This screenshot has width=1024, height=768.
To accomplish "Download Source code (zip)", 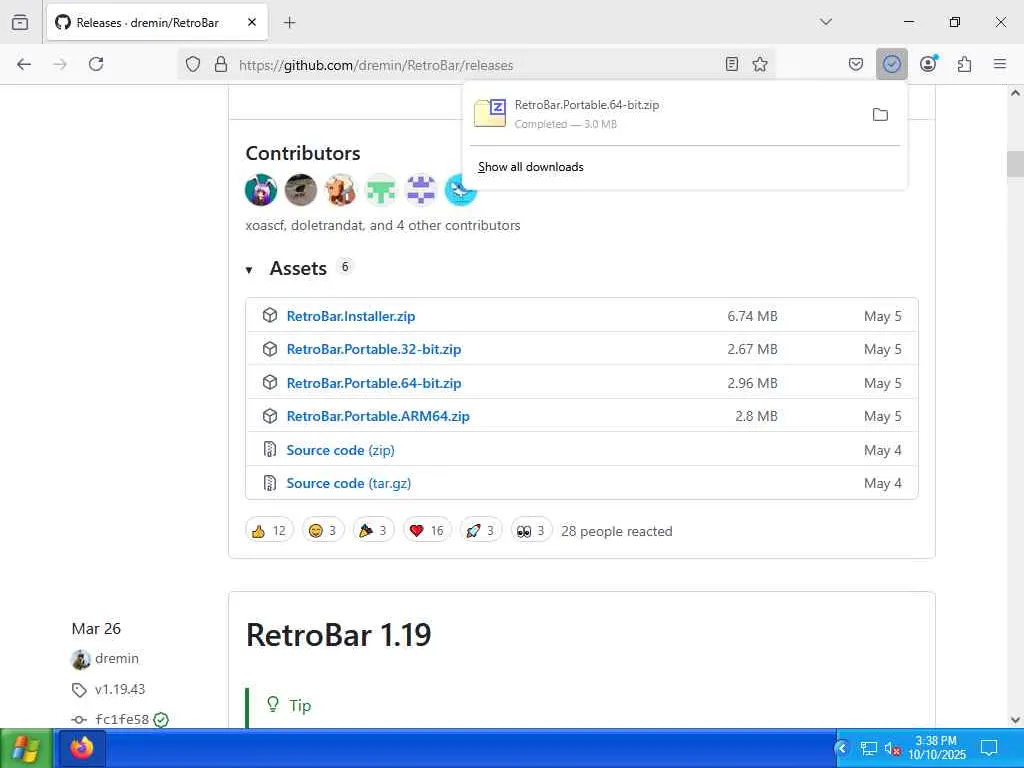I will coord(340,450).
